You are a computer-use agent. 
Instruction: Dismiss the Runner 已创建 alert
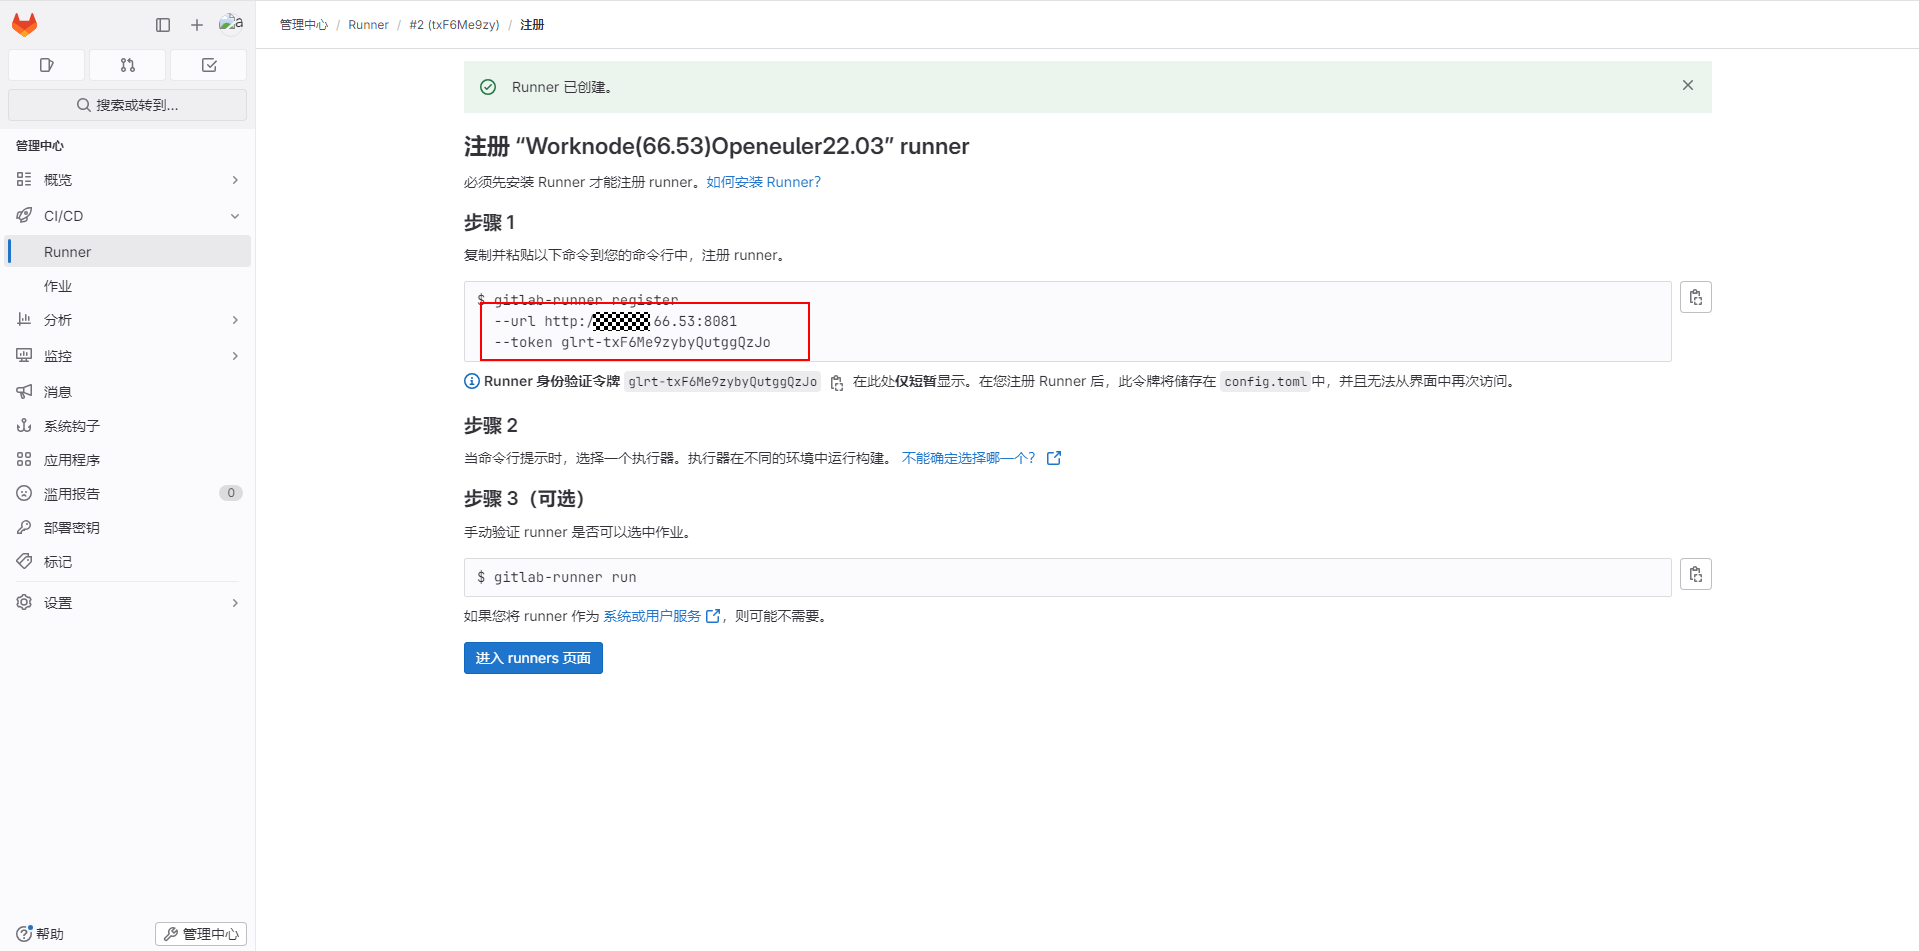pos(1688,86)
